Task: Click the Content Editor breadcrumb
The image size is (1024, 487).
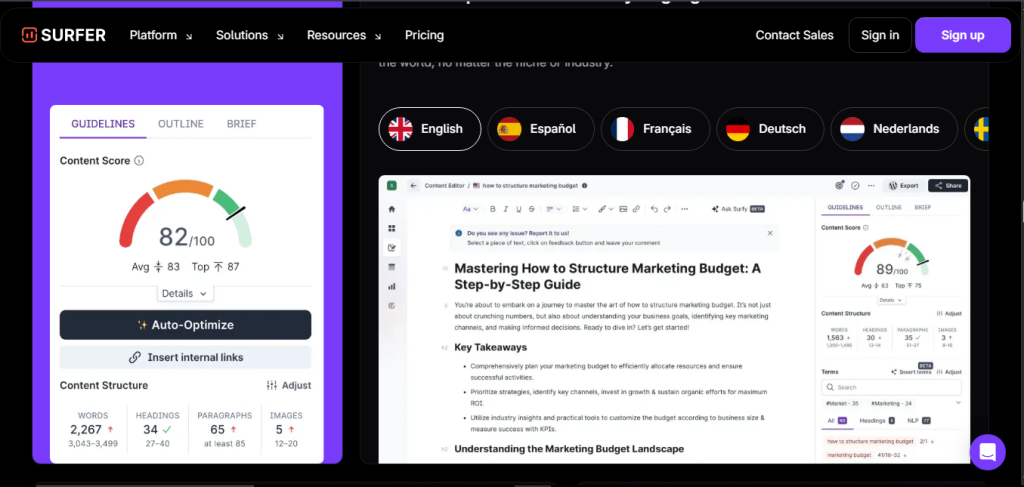Action: tap(444, 185)
